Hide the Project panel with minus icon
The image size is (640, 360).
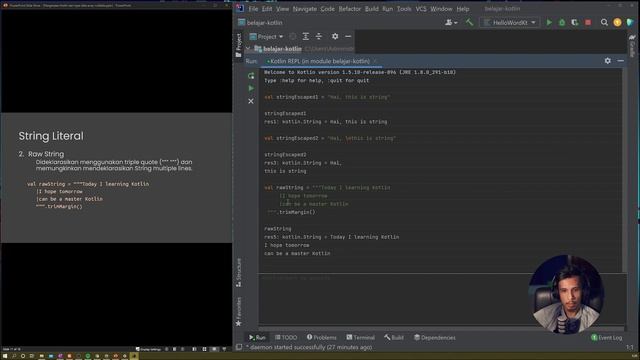click(x=348, y=36)
